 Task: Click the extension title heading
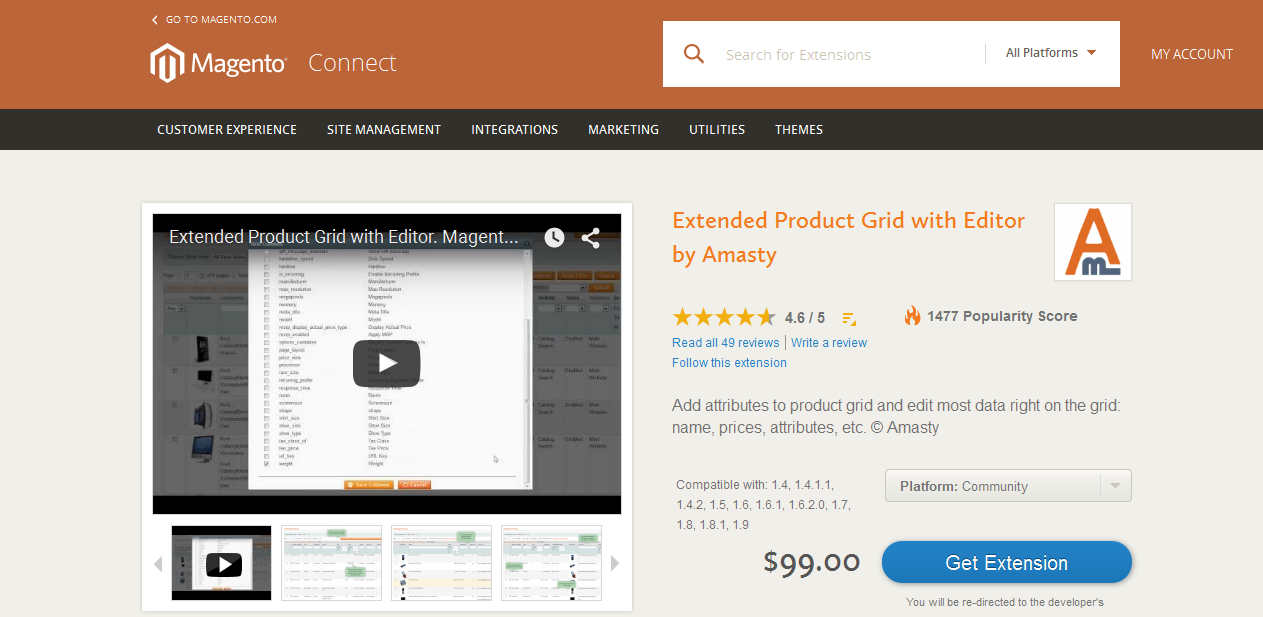click(x=849, y=237)
